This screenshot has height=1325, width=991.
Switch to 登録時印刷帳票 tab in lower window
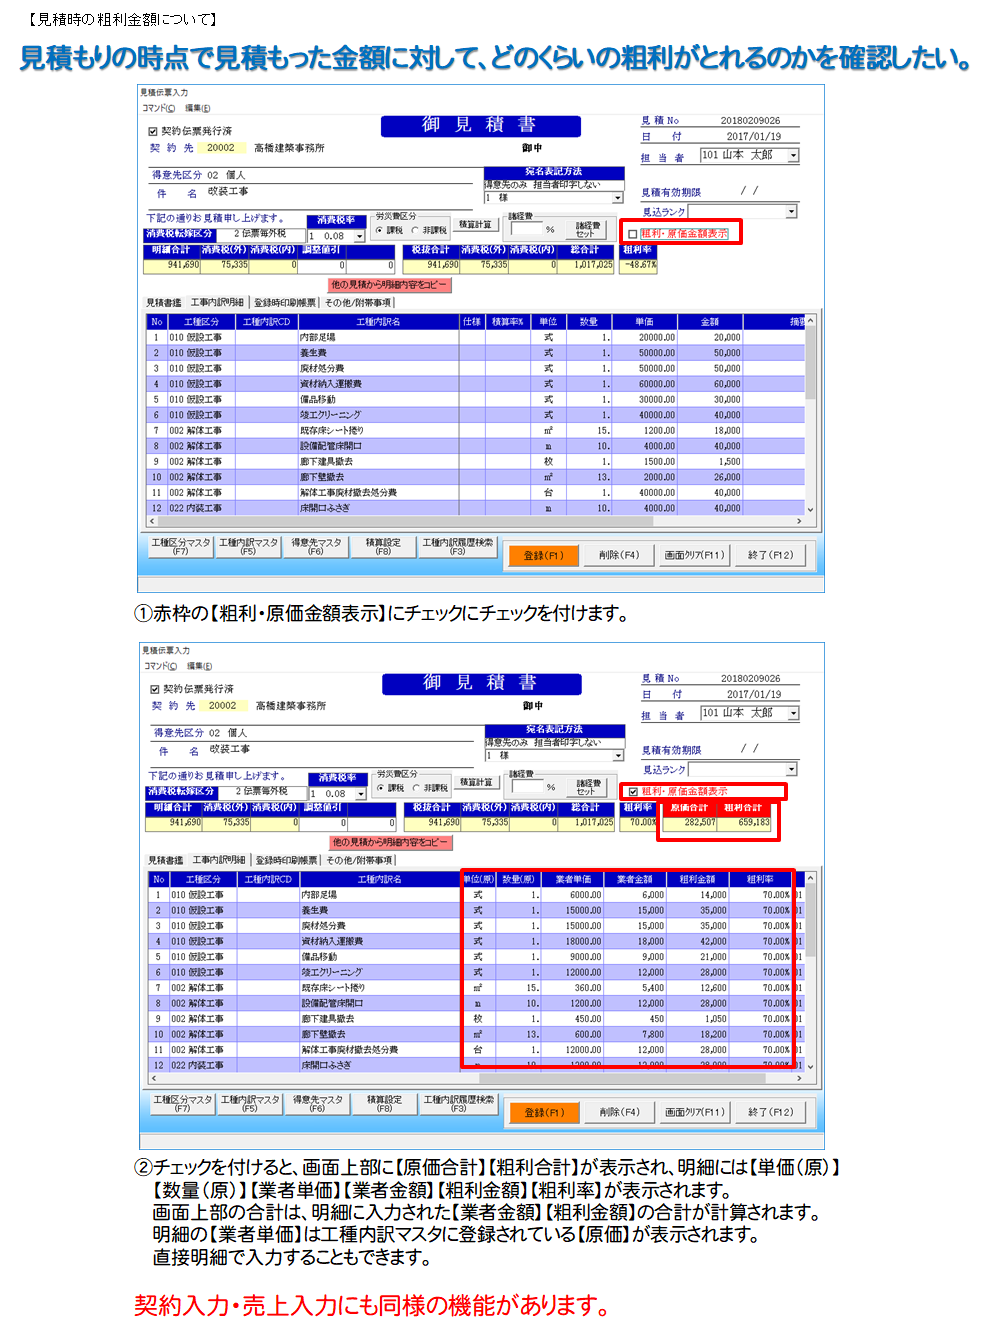[x=286, y=860]
